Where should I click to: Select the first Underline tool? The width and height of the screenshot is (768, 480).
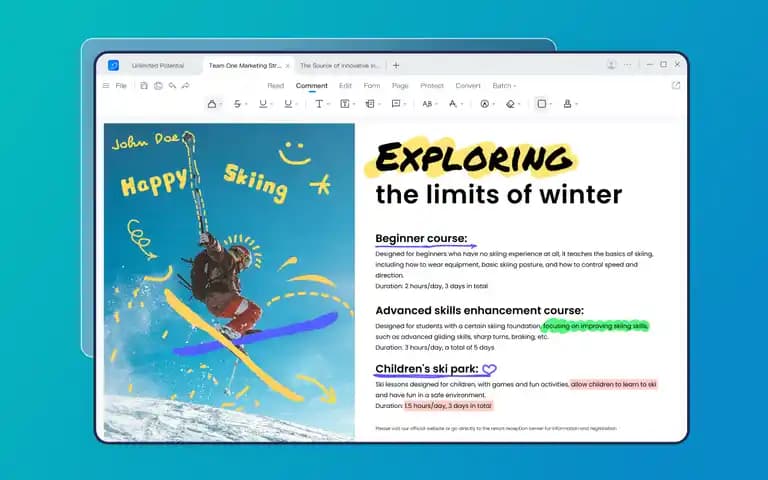(263, 104)
